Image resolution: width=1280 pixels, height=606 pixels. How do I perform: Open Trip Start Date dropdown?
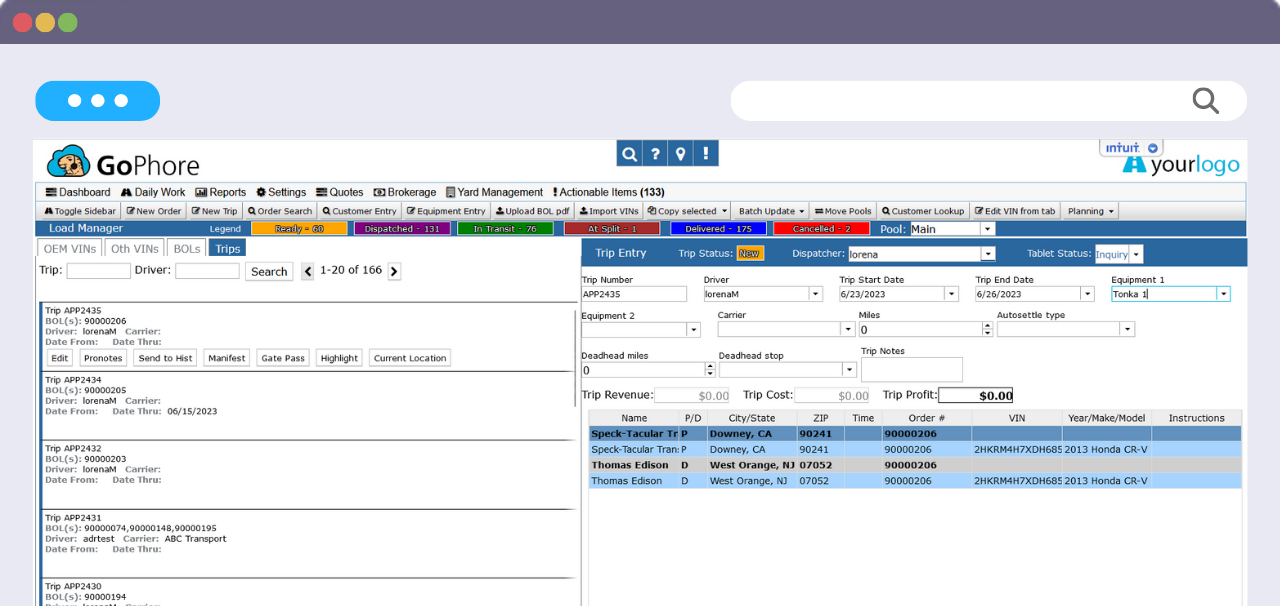point(951,294)
